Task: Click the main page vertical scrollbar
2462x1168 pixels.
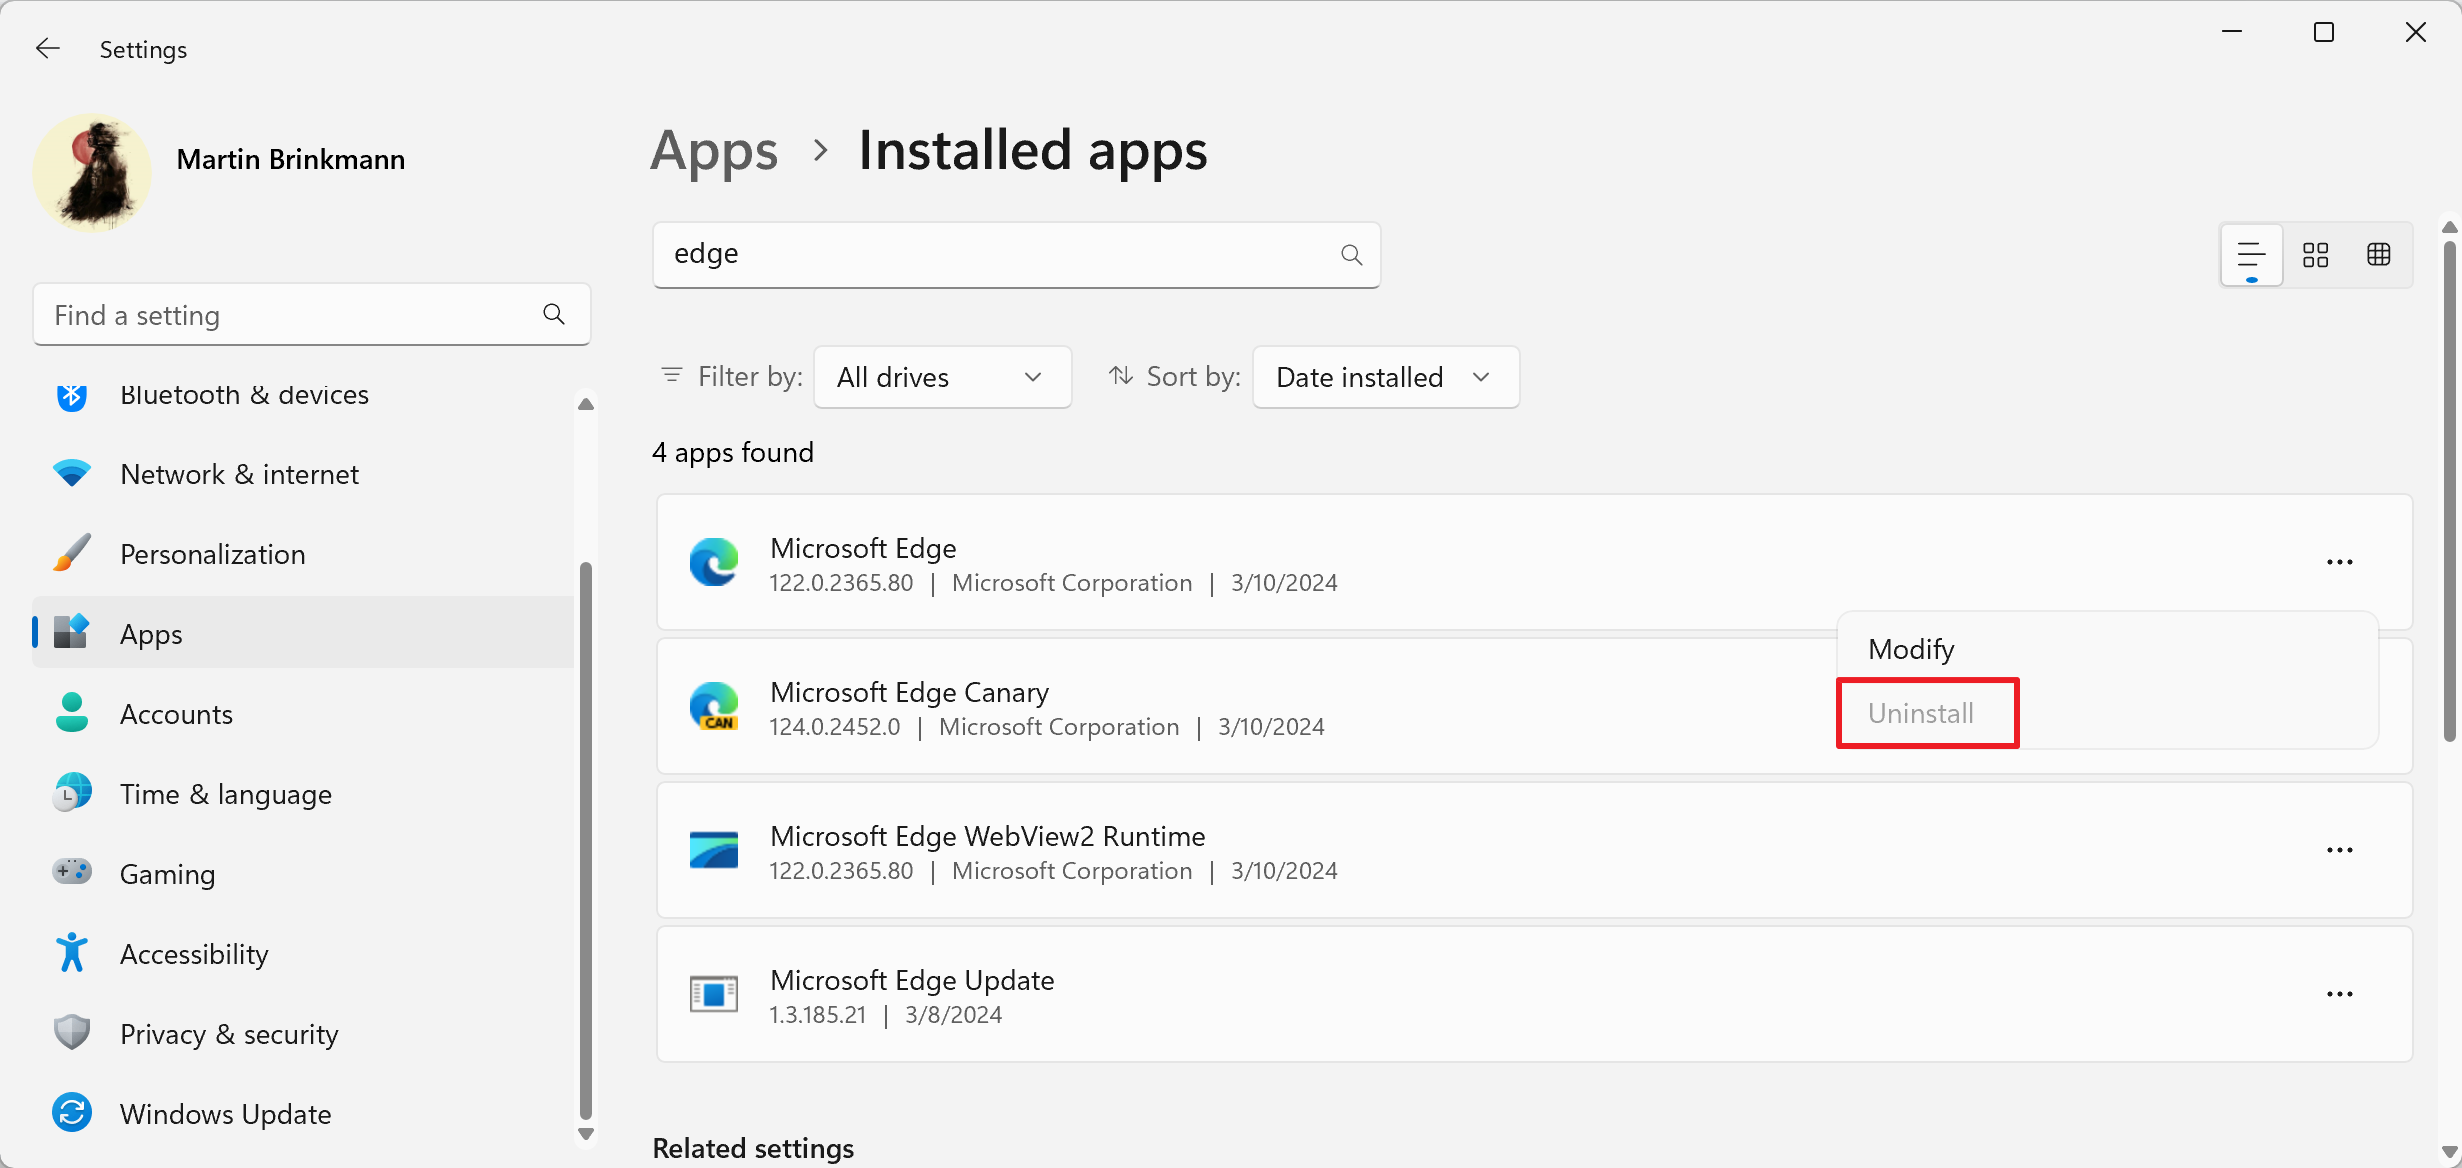Action: click(2449, 490)
